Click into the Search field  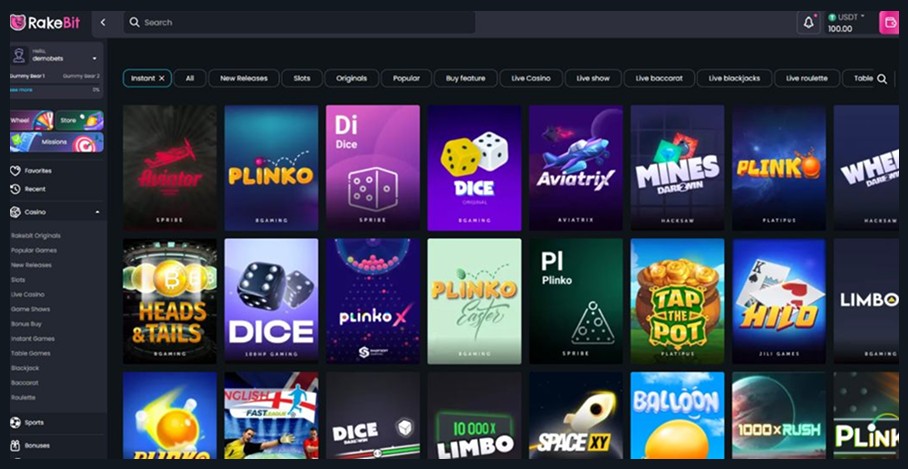pos(299,23)
